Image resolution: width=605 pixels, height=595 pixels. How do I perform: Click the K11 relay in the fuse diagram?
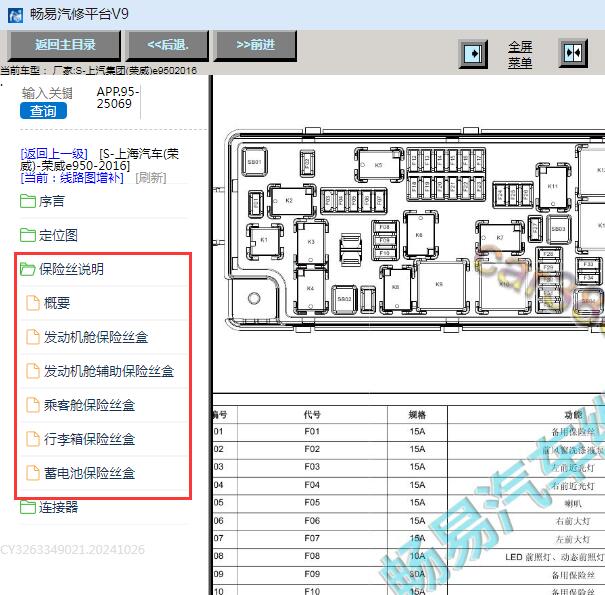tap(553, 186)
